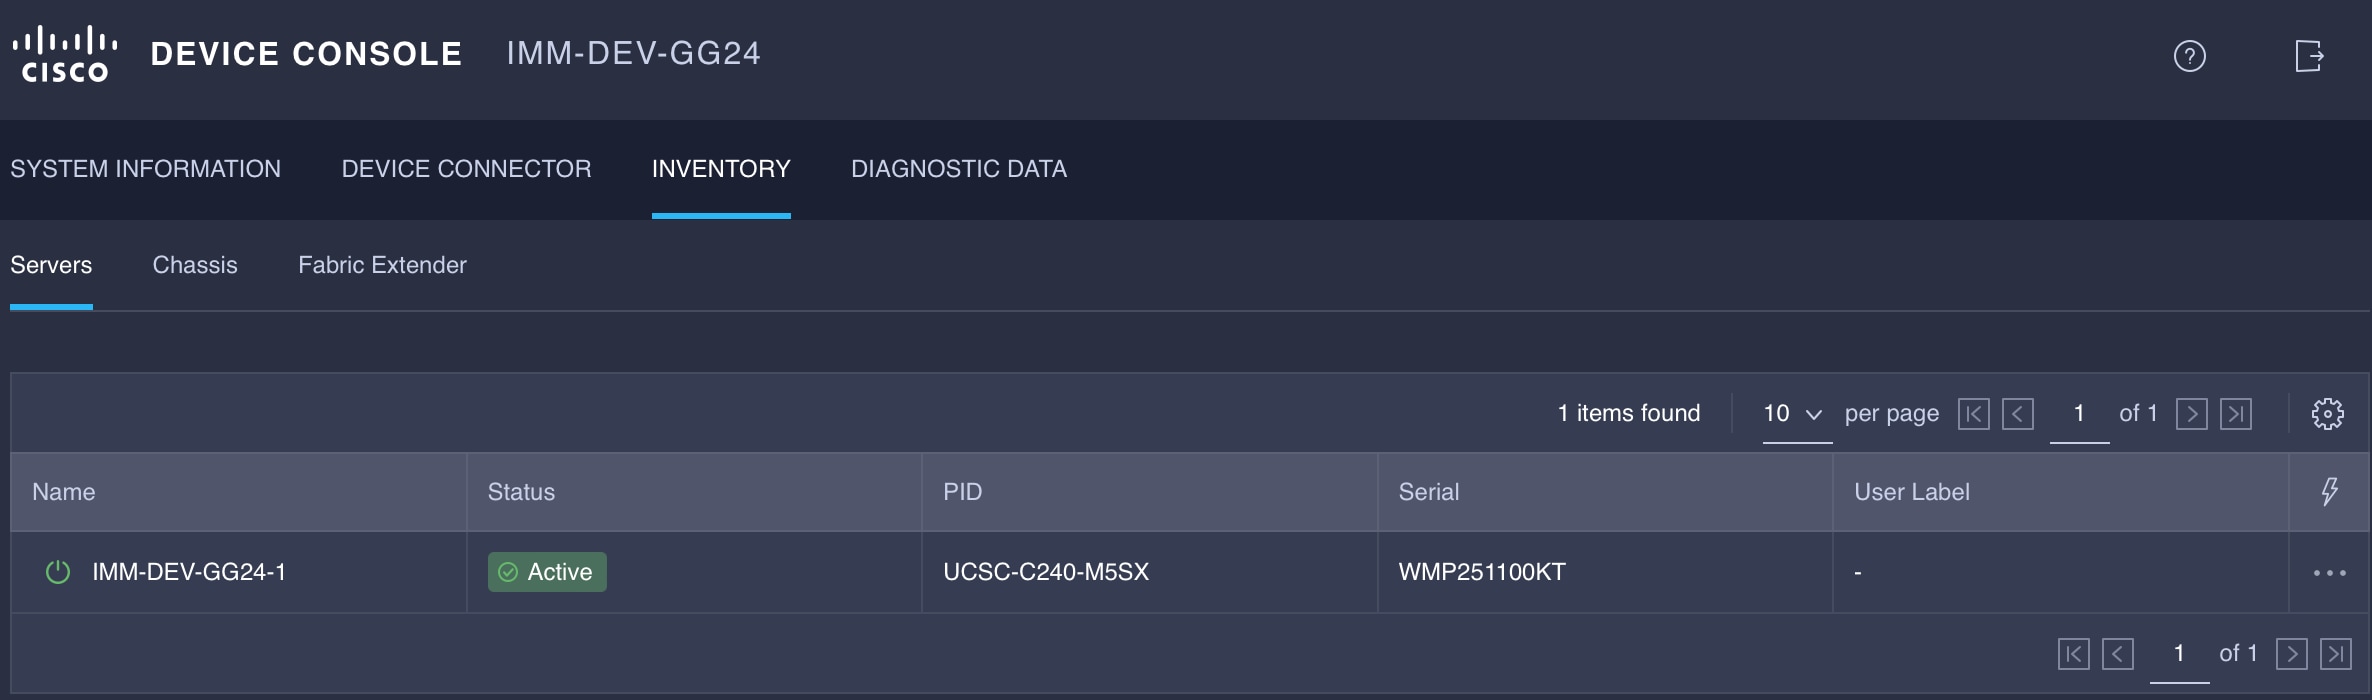Image resolution: width=2372 pixels, height=700 pixels.
Task: Sign out using the logout icon
Action: pos(2311,57)
